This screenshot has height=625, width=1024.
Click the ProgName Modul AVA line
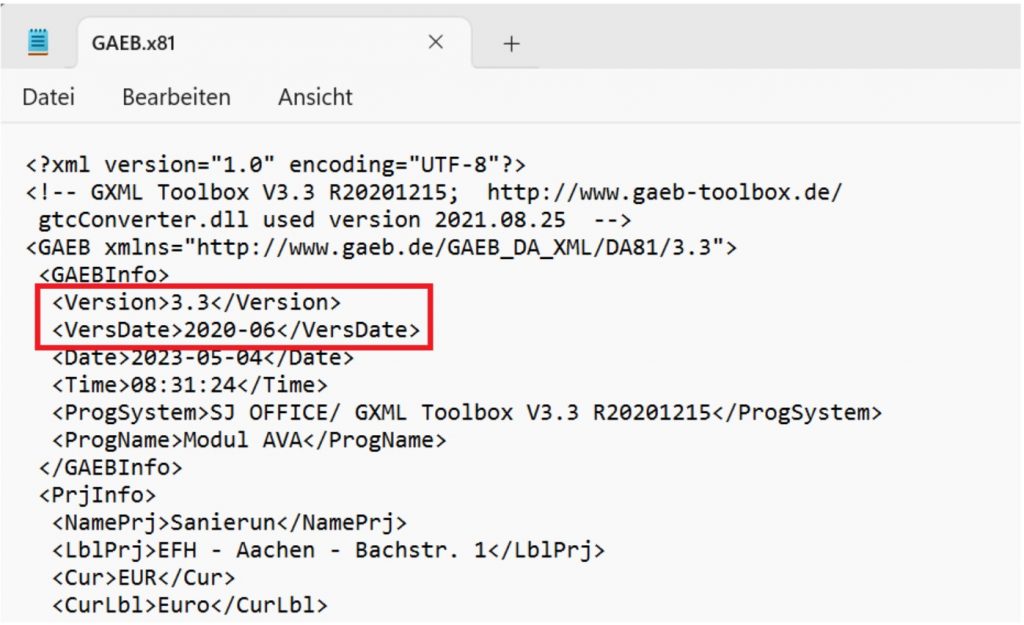coord(249,439)
